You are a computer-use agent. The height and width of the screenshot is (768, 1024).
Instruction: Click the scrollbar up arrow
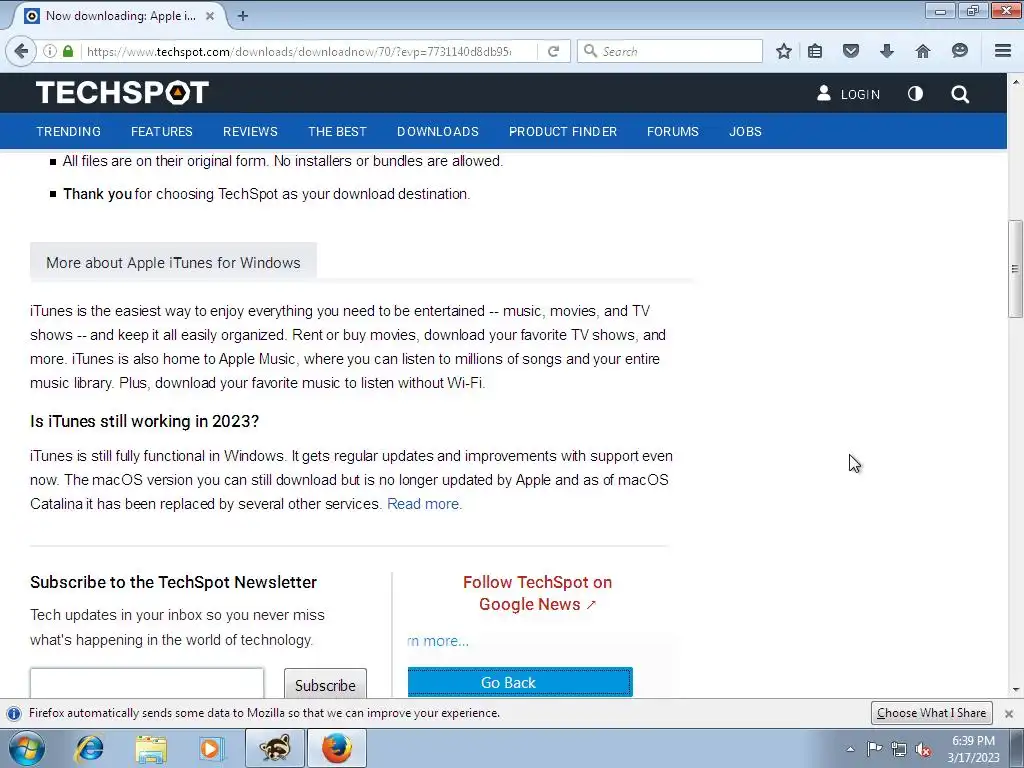tap(1016, 82)
